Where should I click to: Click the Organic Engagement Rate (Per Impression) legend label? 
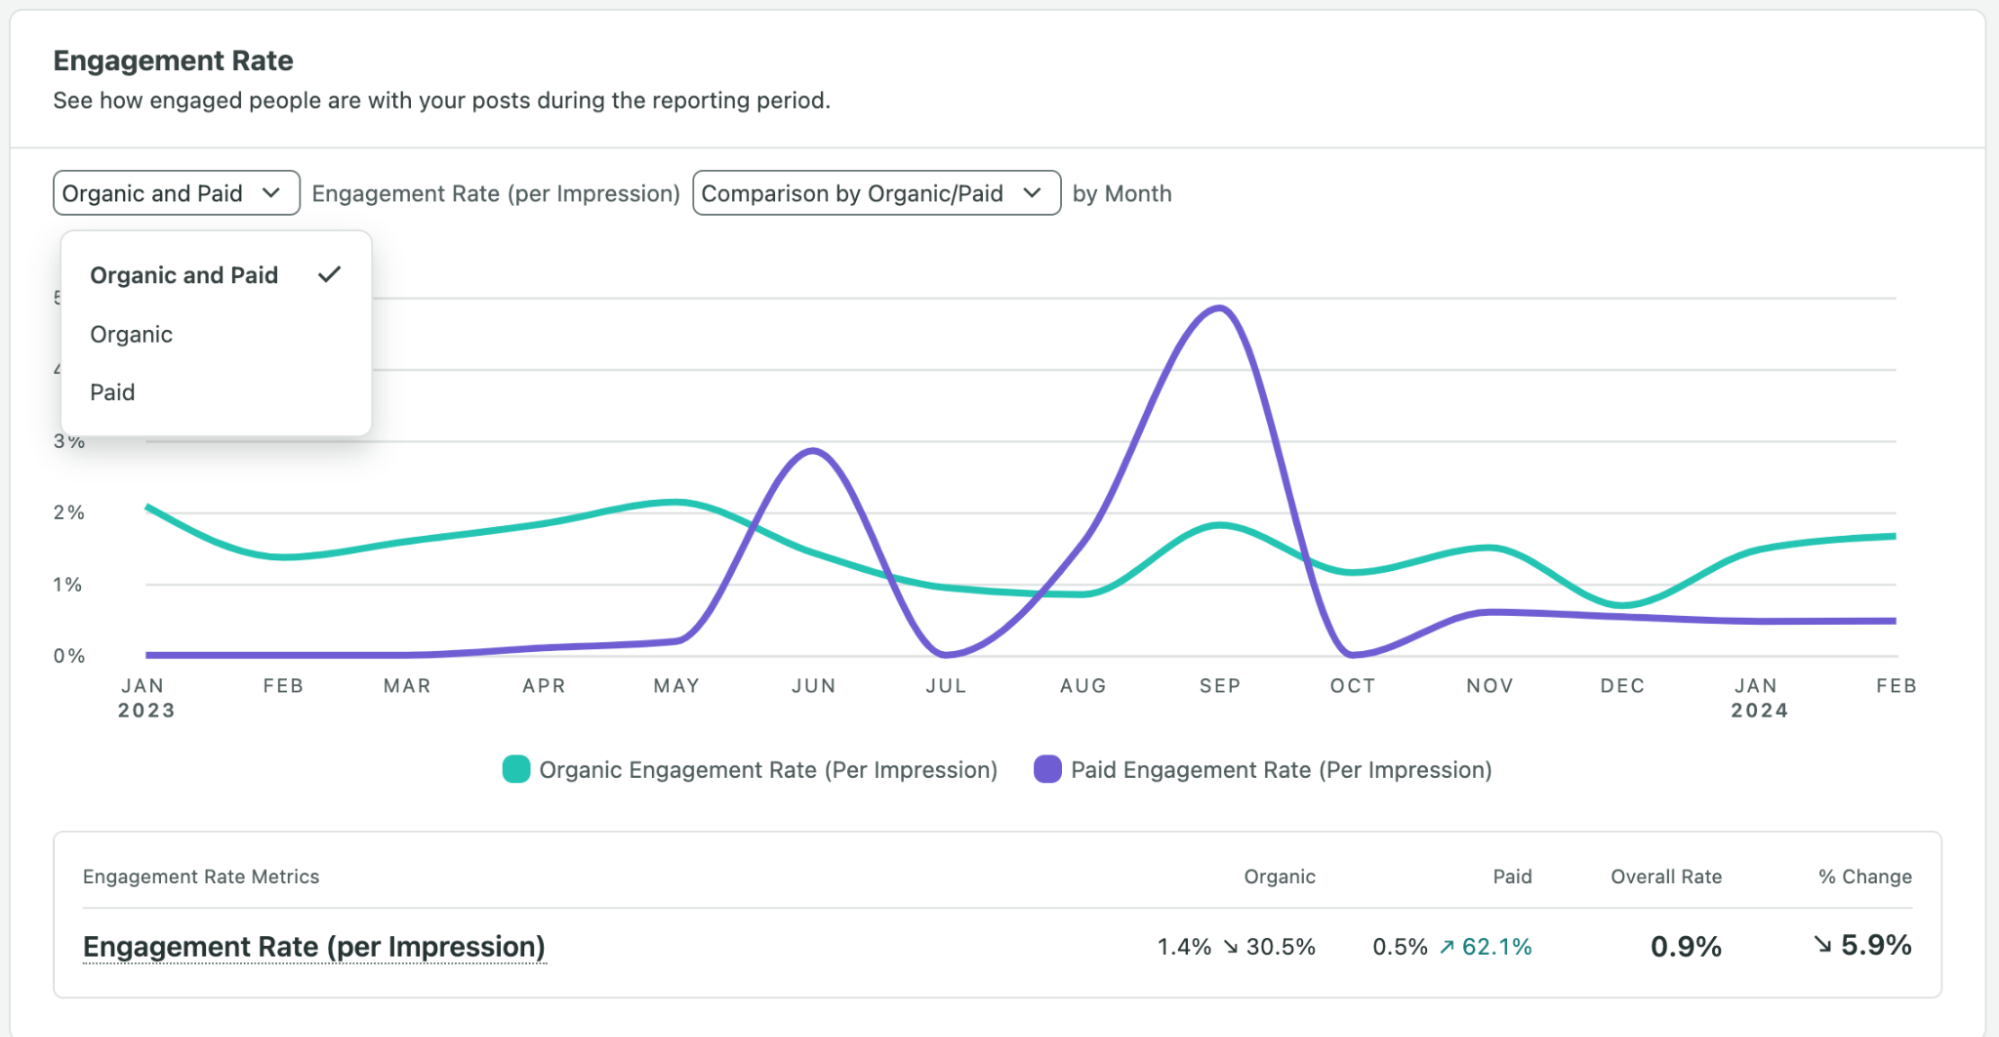pyautogui.click(x=768, y=770)
